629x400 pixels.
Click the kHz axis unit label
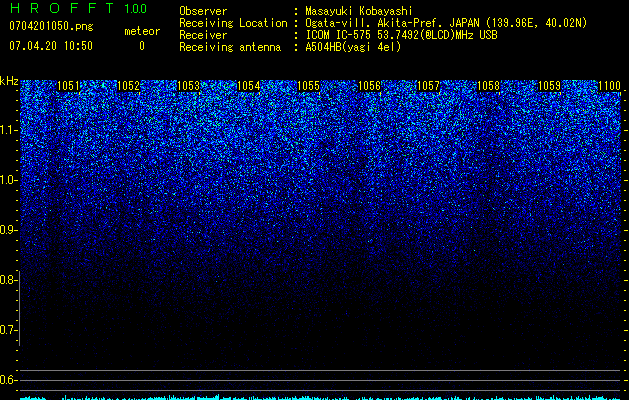tap(9, 81)
